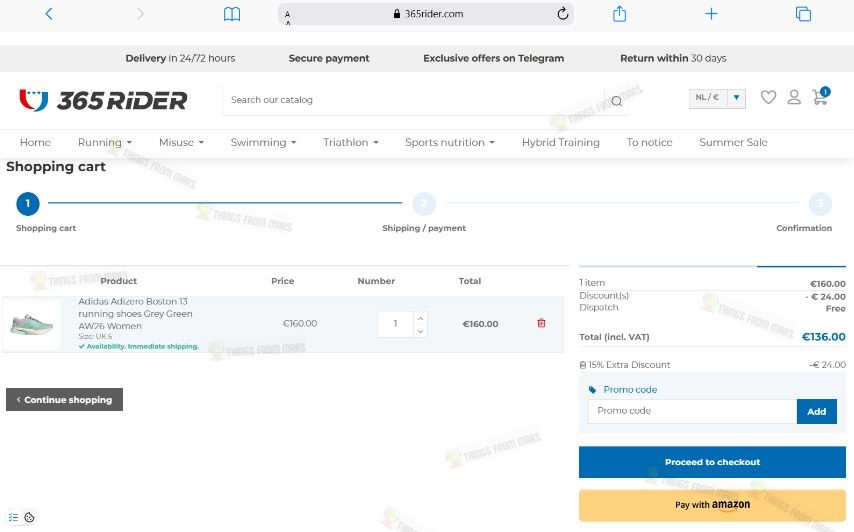The height and width of the screenshot is (532, 854).
Task: Reload the page with refresh icon
Action: coord(563,14)
